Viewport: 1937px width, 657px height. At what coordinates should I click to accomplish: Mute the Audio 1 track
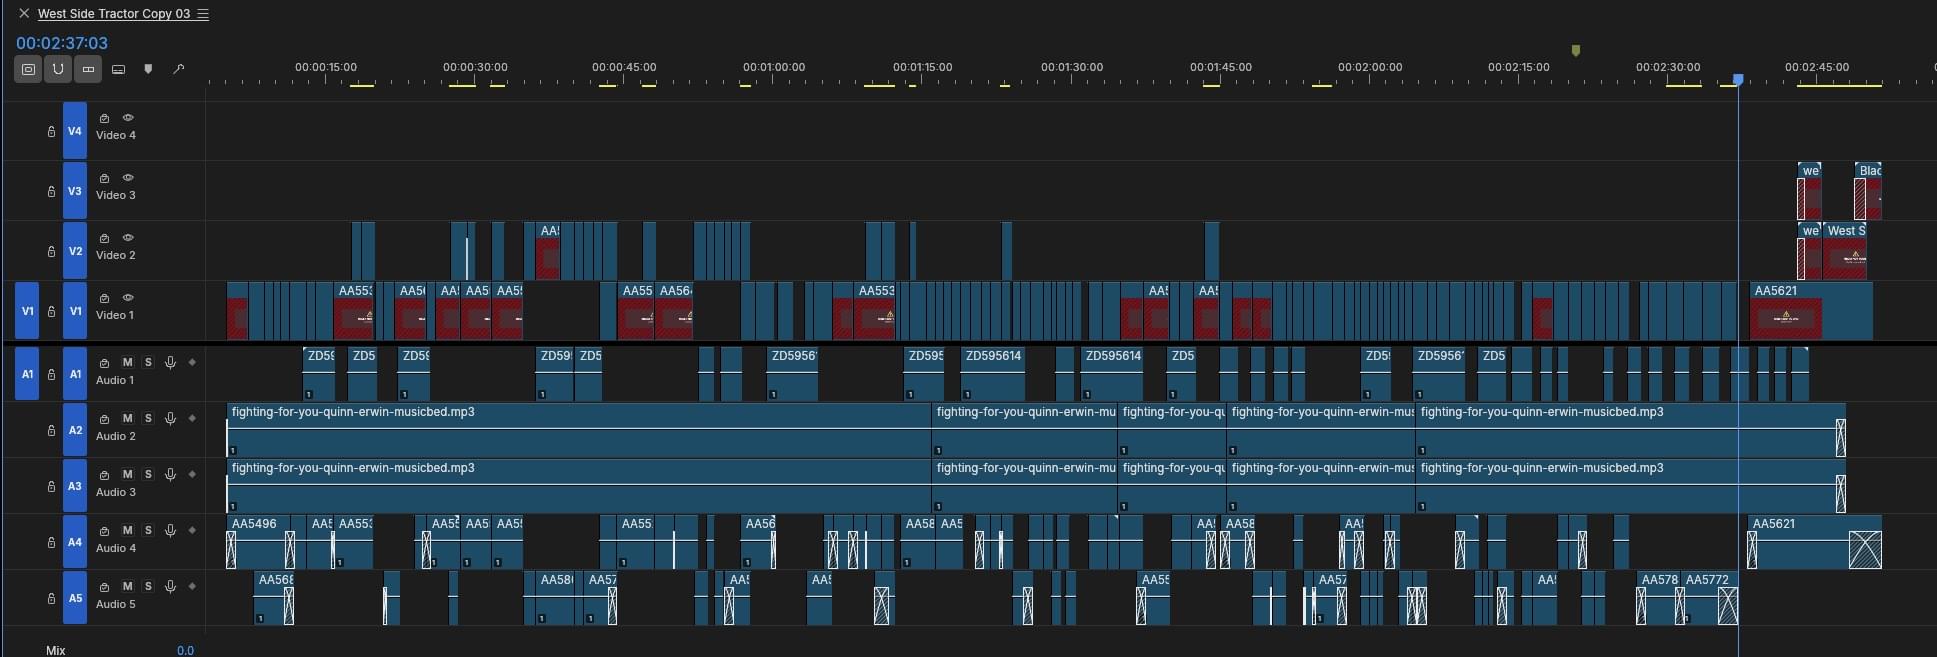pos(127,362)
